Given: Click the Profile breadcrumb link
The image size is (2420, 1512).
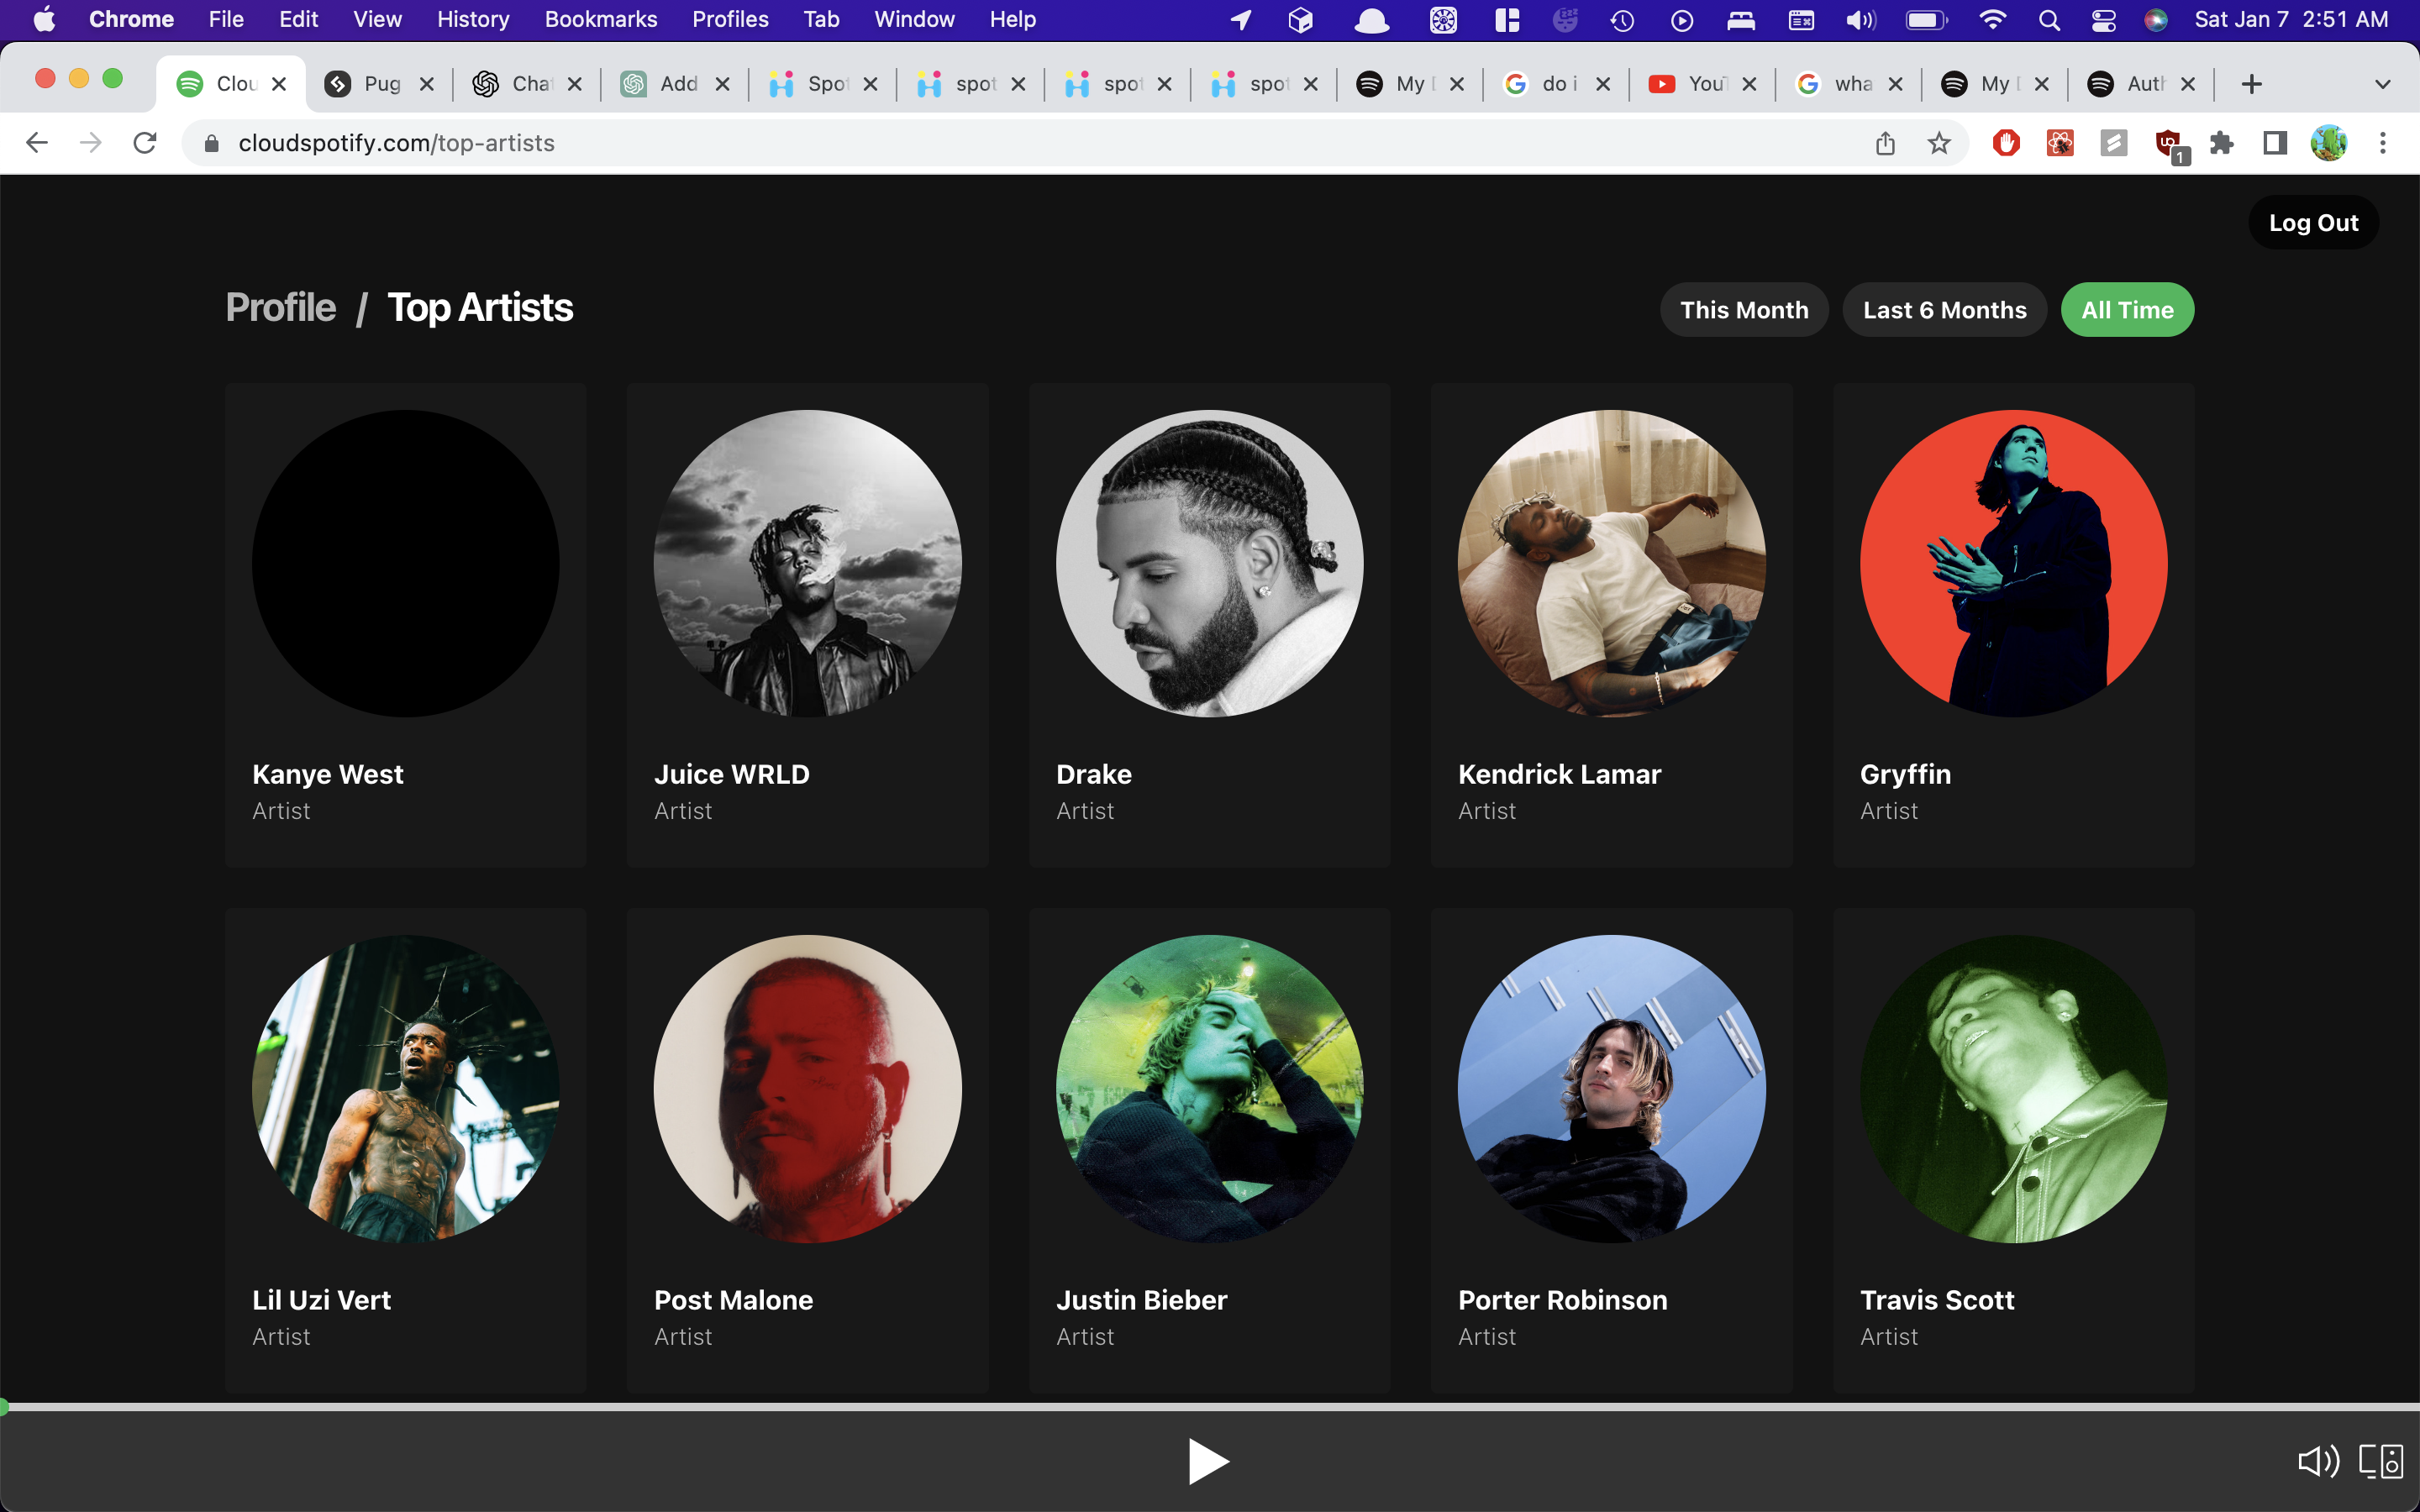Looking at the screenshot, I should [x=281, y=307].
